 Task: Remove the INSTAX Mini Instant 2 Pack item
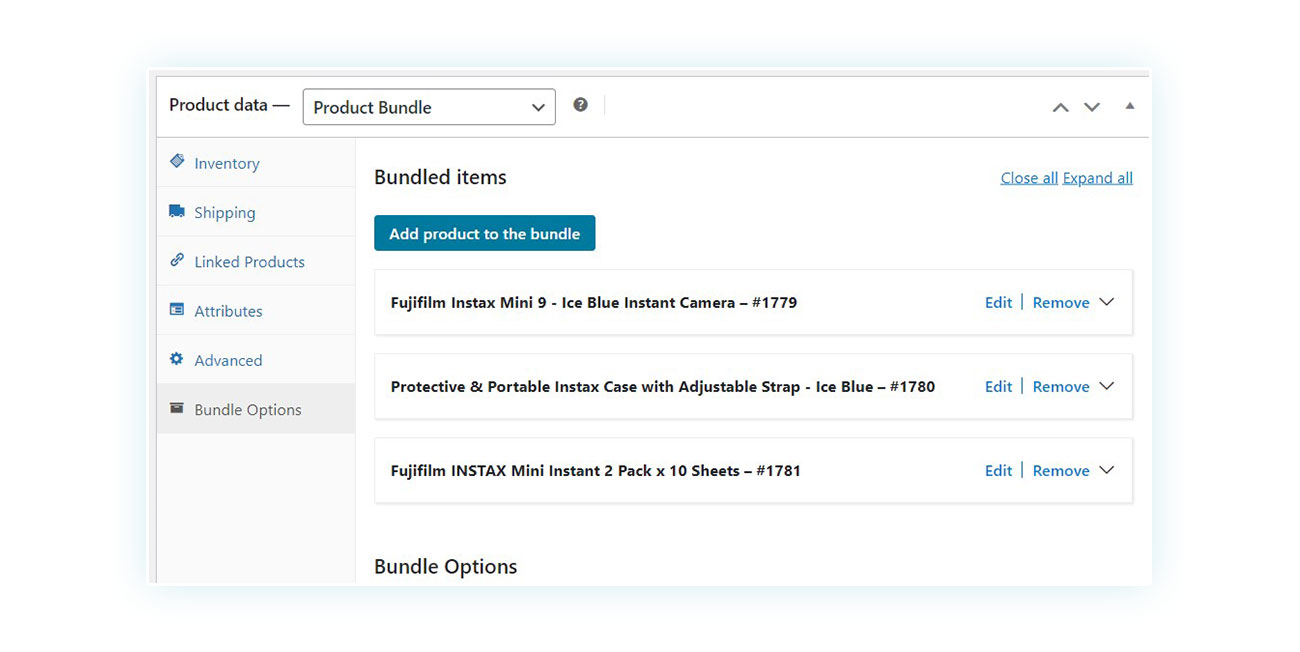pos(1061,470)
